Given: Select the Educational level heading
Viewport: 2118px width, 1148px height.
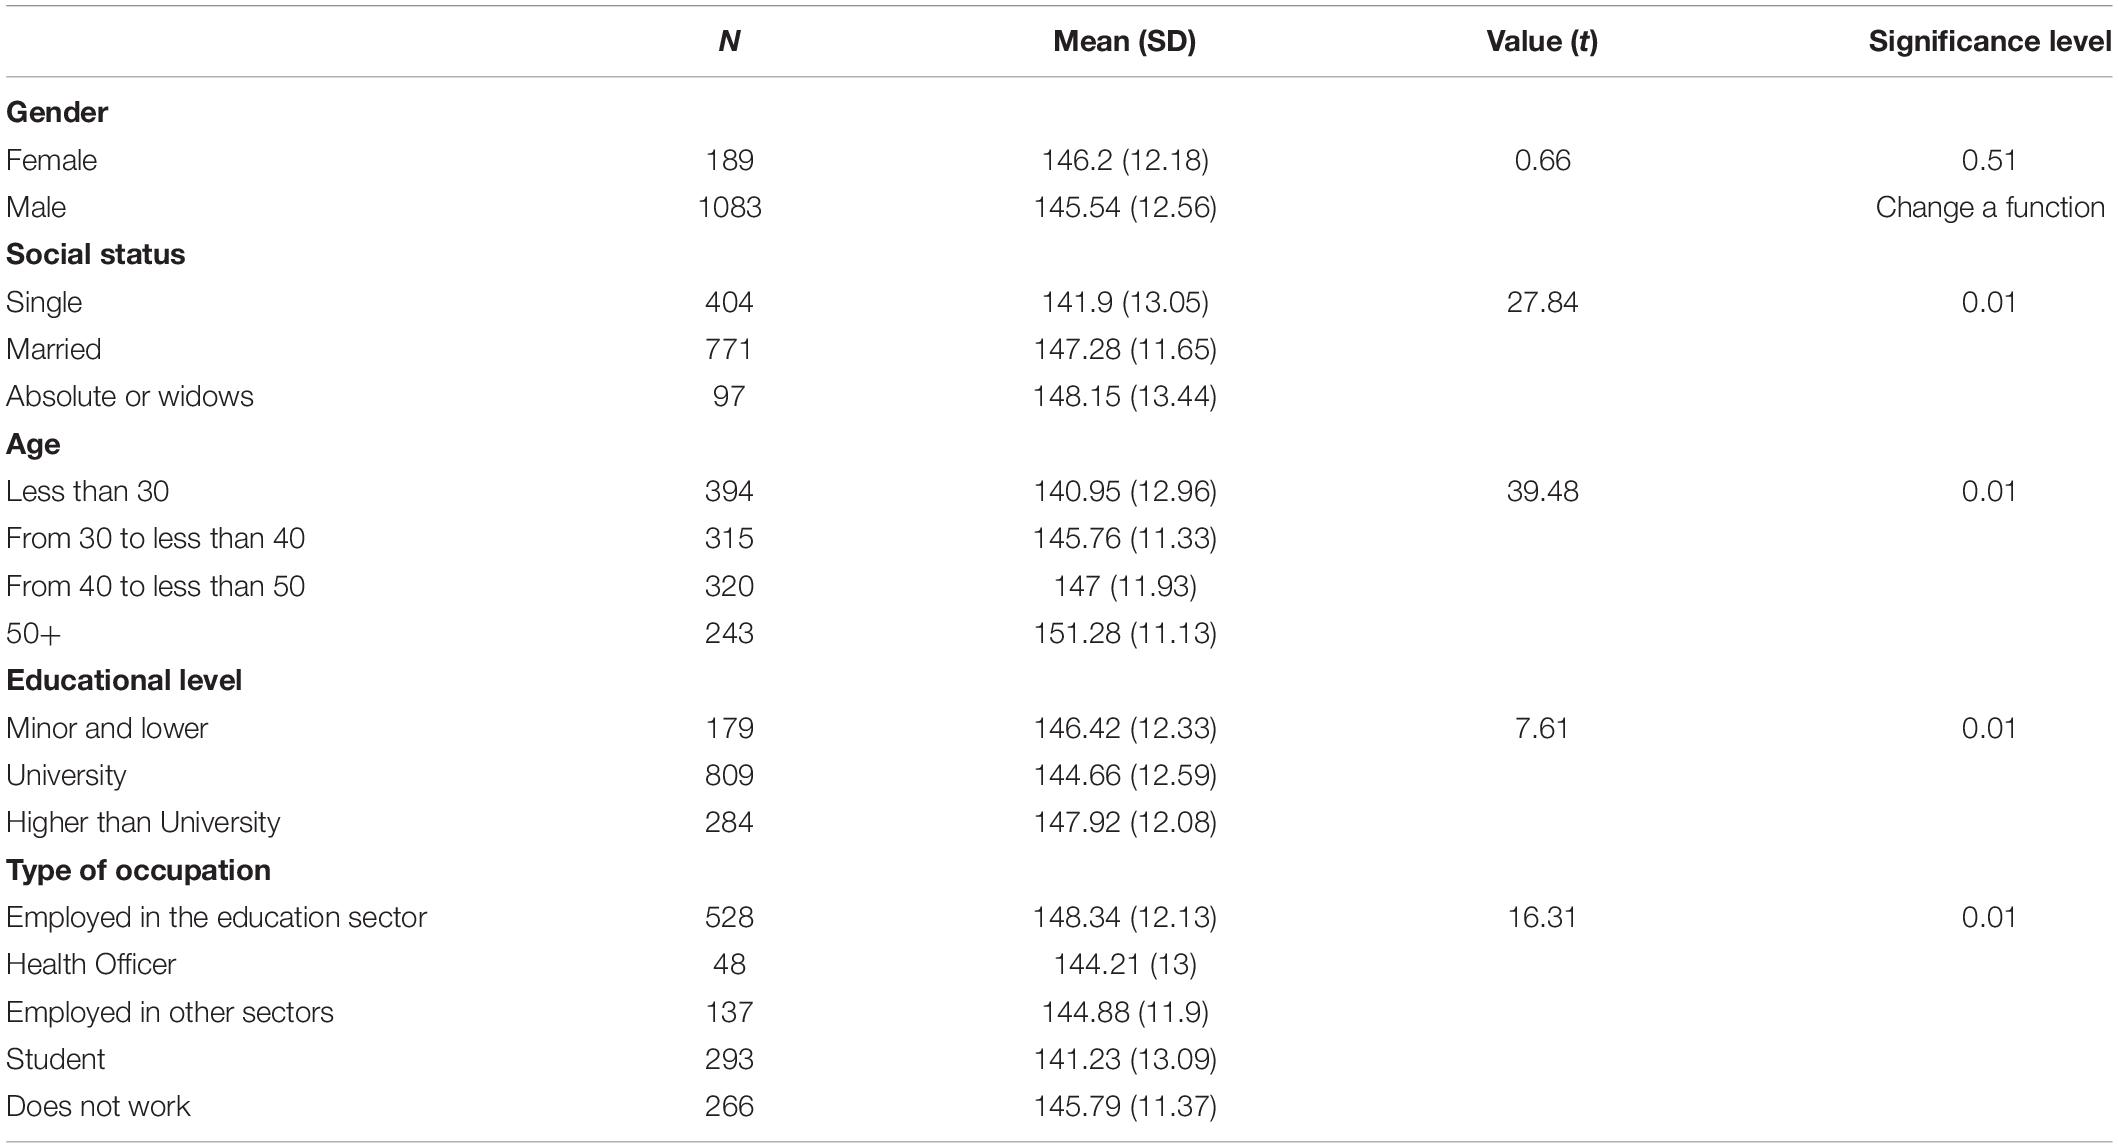Looking at the screenshot, I should (124, 680).
